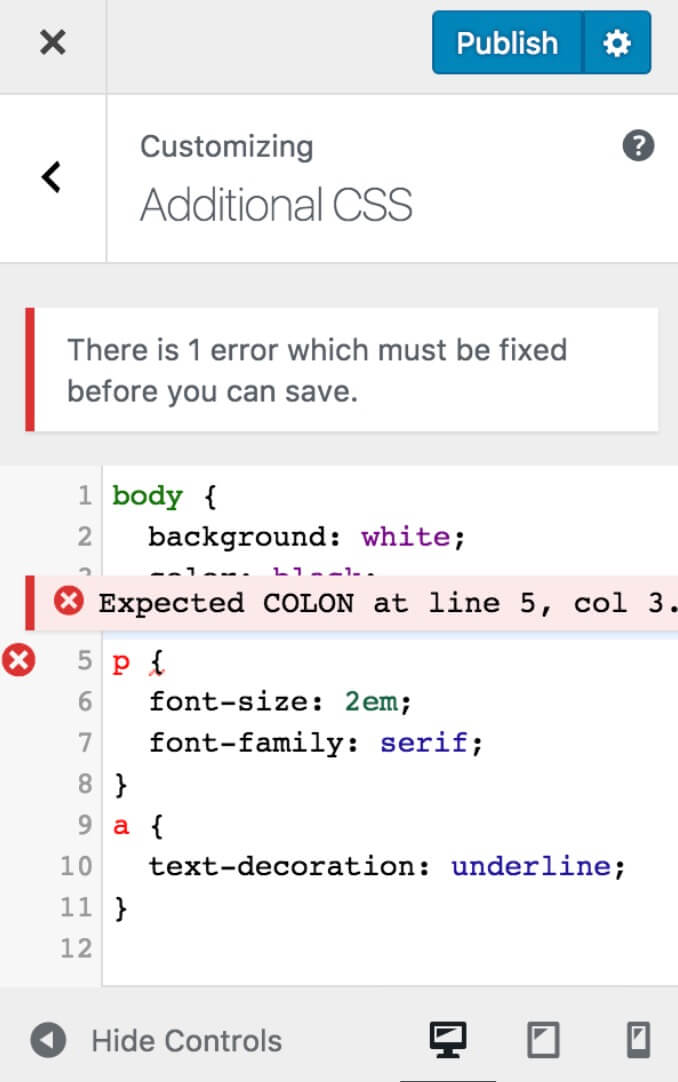This screenshot has height=1082, width=678.
Task: Click line number 12 in the gutter
Action: (76, 948)
